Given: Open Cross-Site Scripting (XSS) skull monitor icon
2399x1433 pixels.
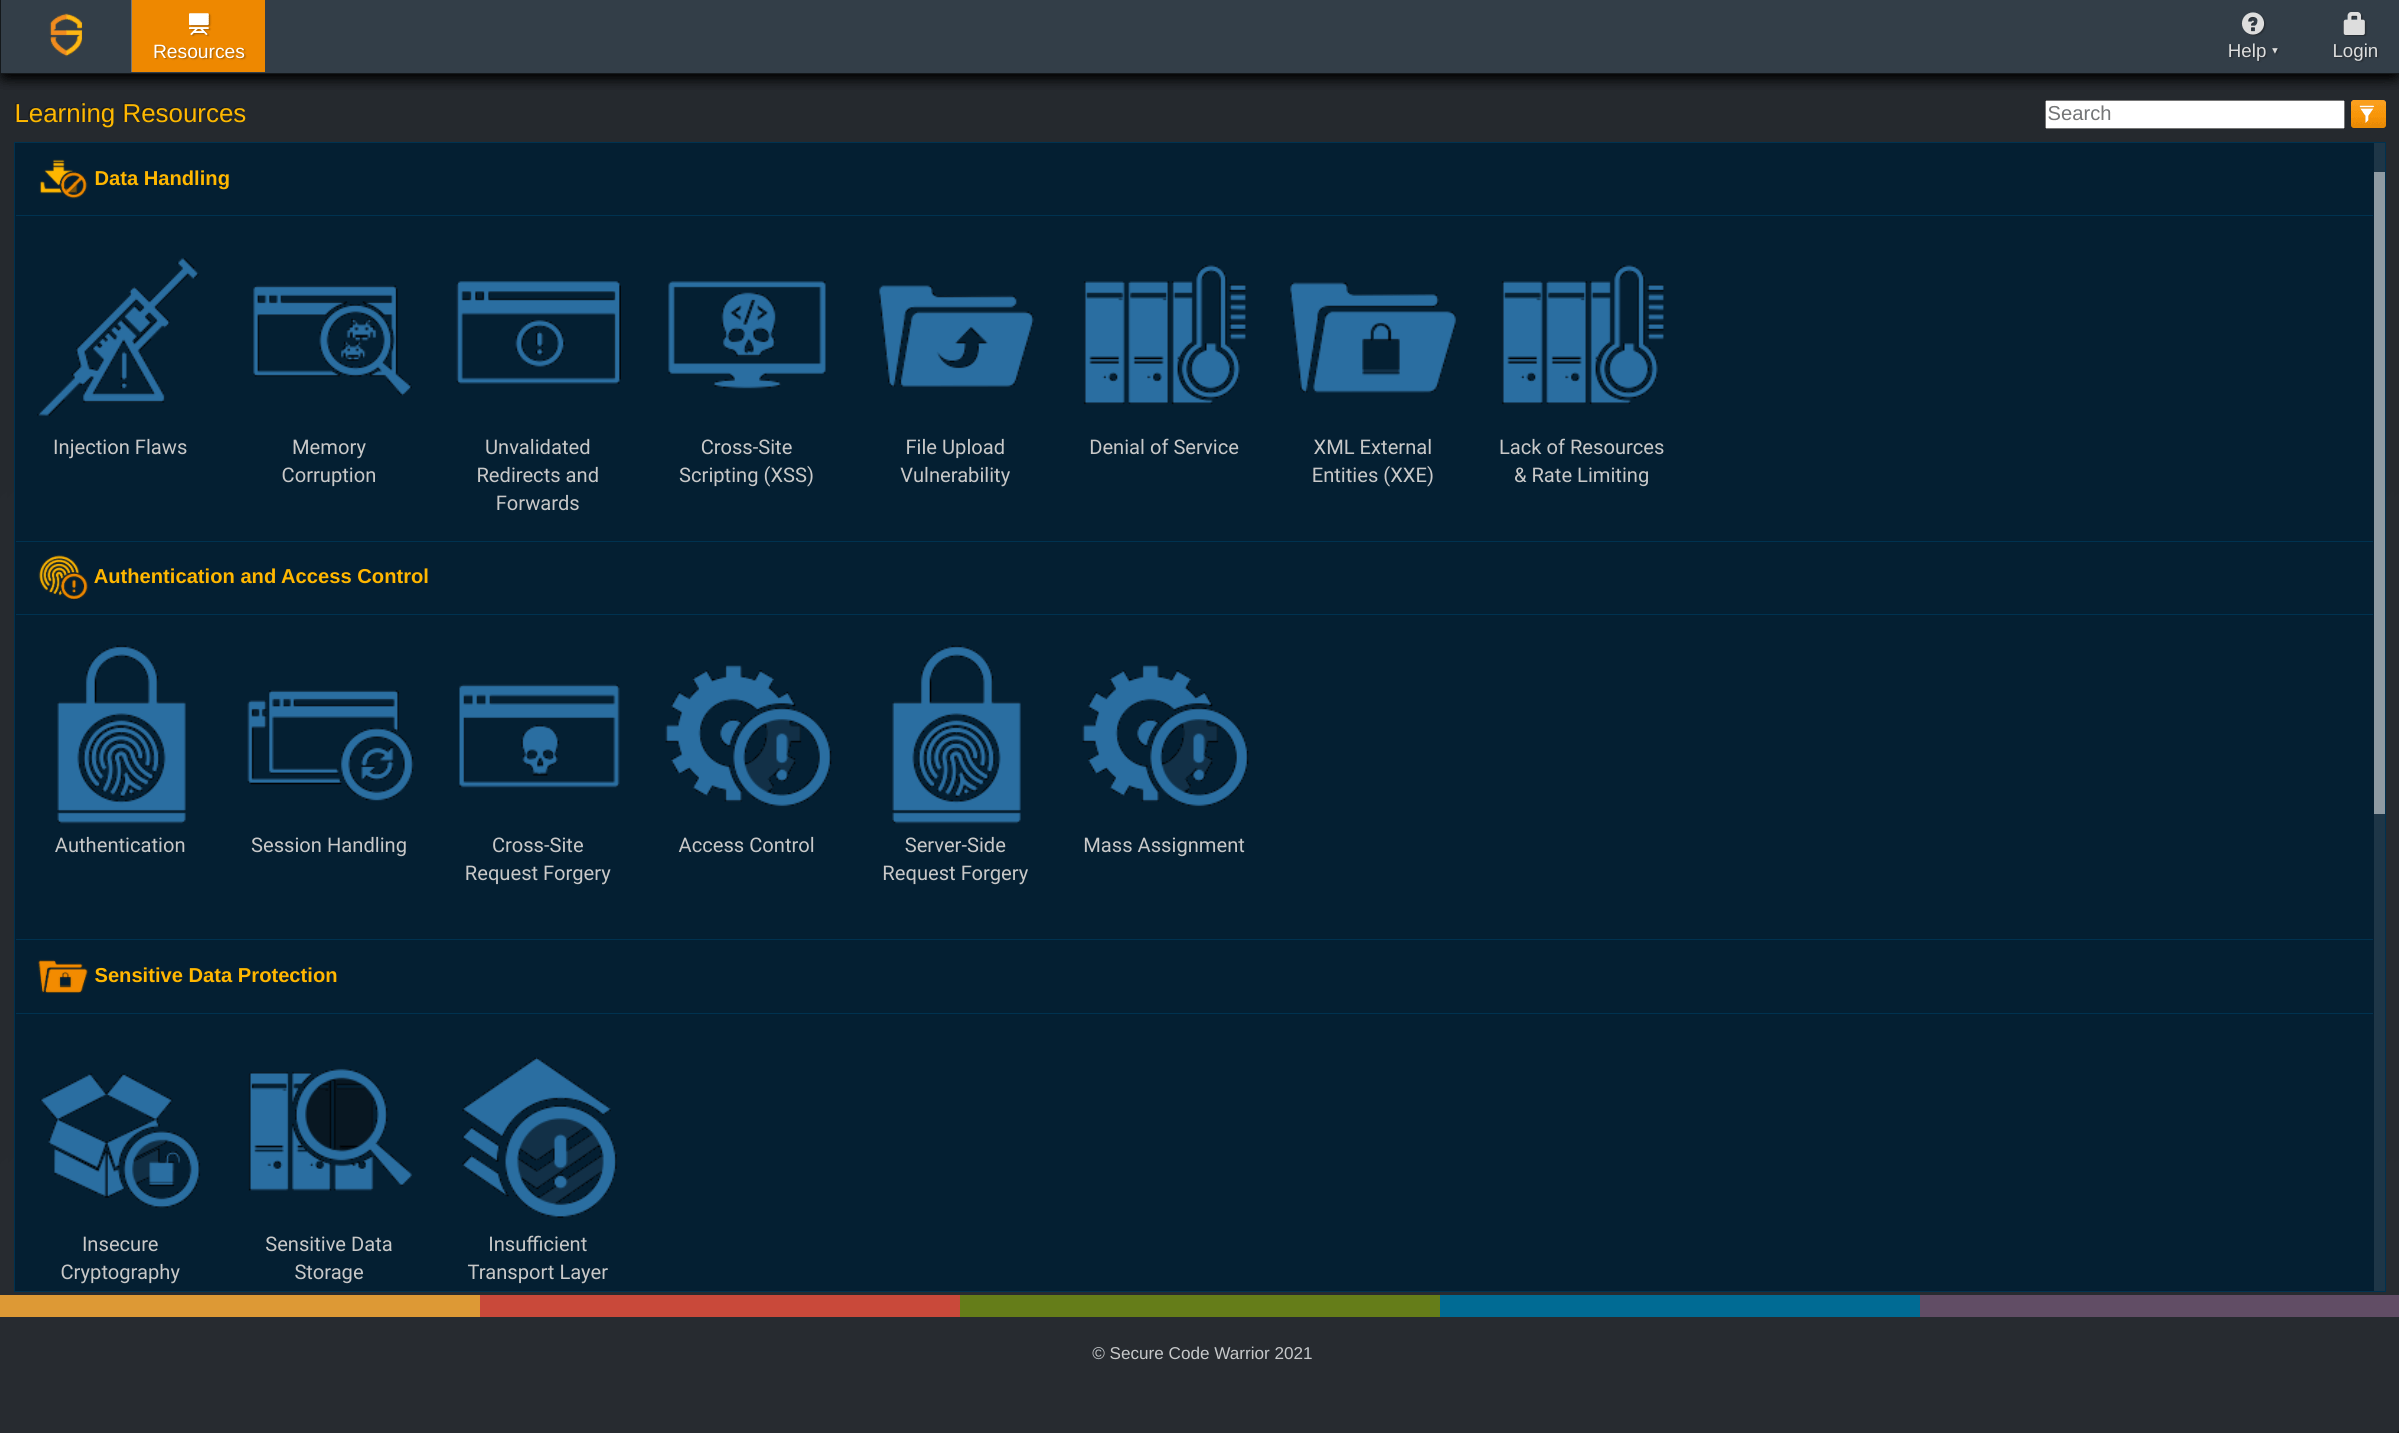Looking at the screenshot, I should pyautogui.click(x=746, y=335).
